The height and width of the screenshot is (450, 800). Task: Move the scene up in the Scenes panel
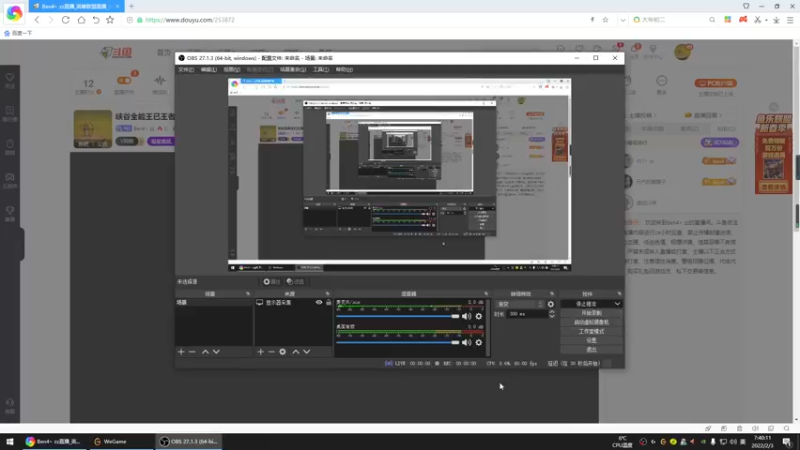pos(205,352)
